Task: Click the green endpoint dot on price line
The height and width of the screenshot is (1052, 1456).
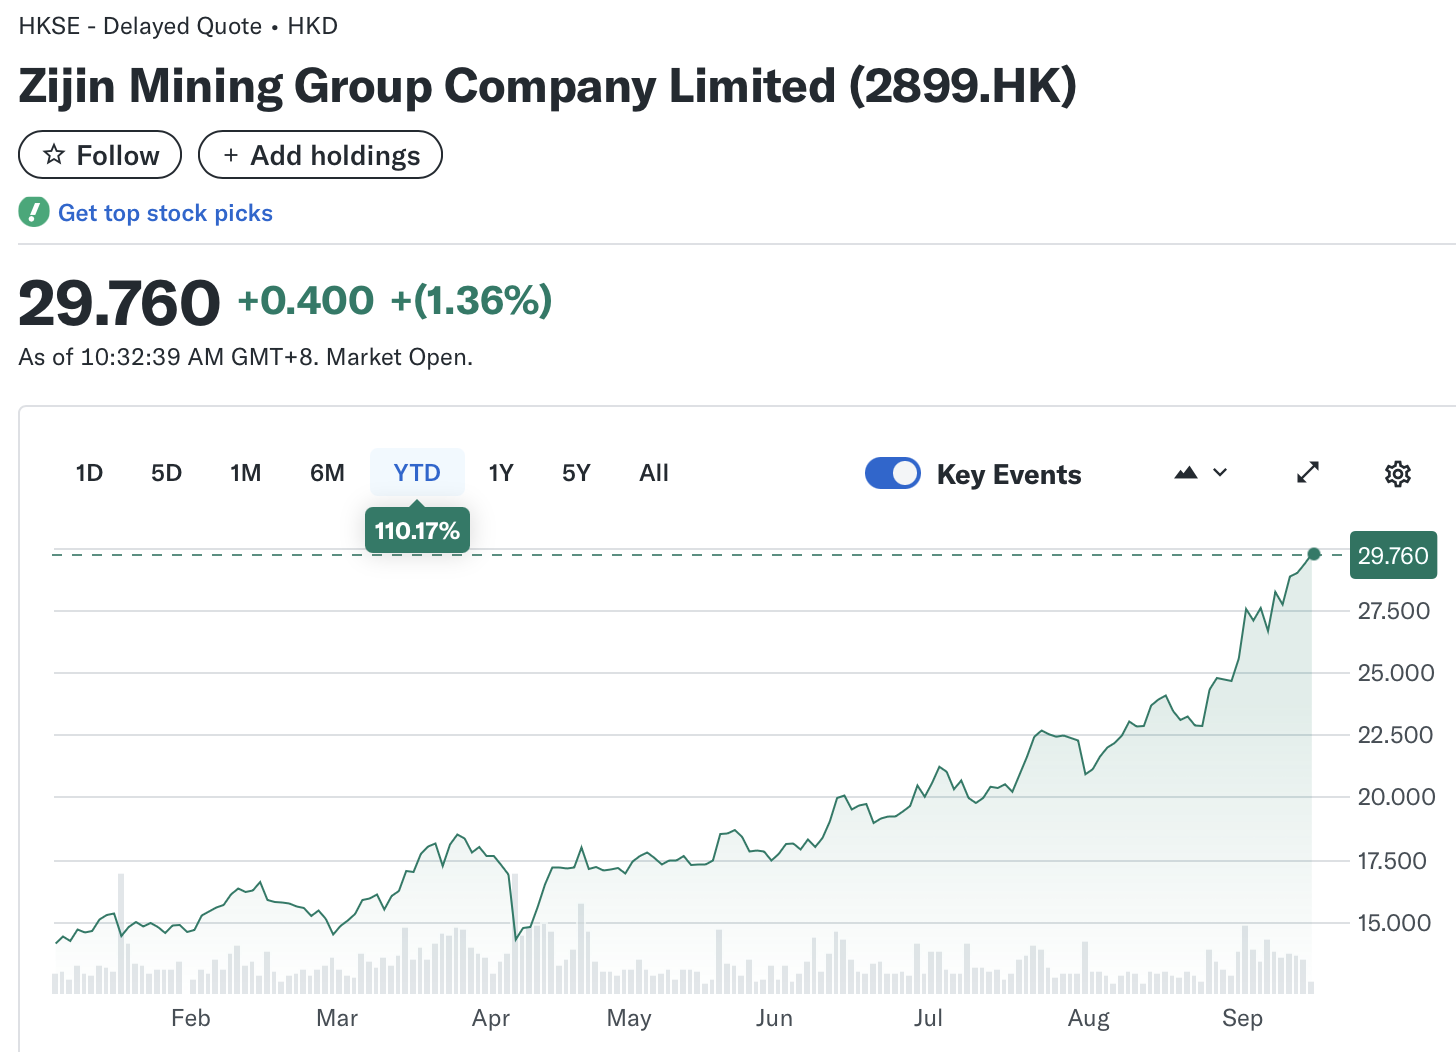Action: 1314,554
